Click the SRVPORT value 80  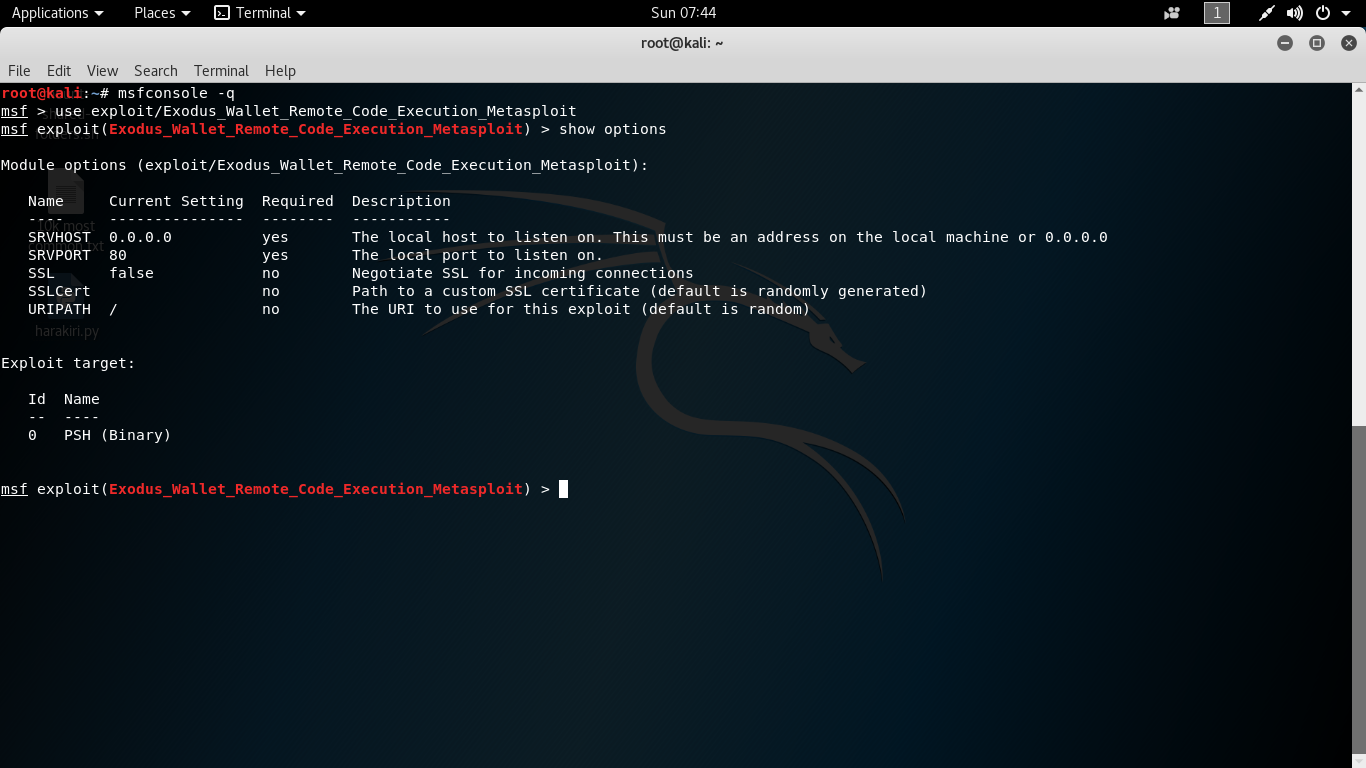click(118, 255)
